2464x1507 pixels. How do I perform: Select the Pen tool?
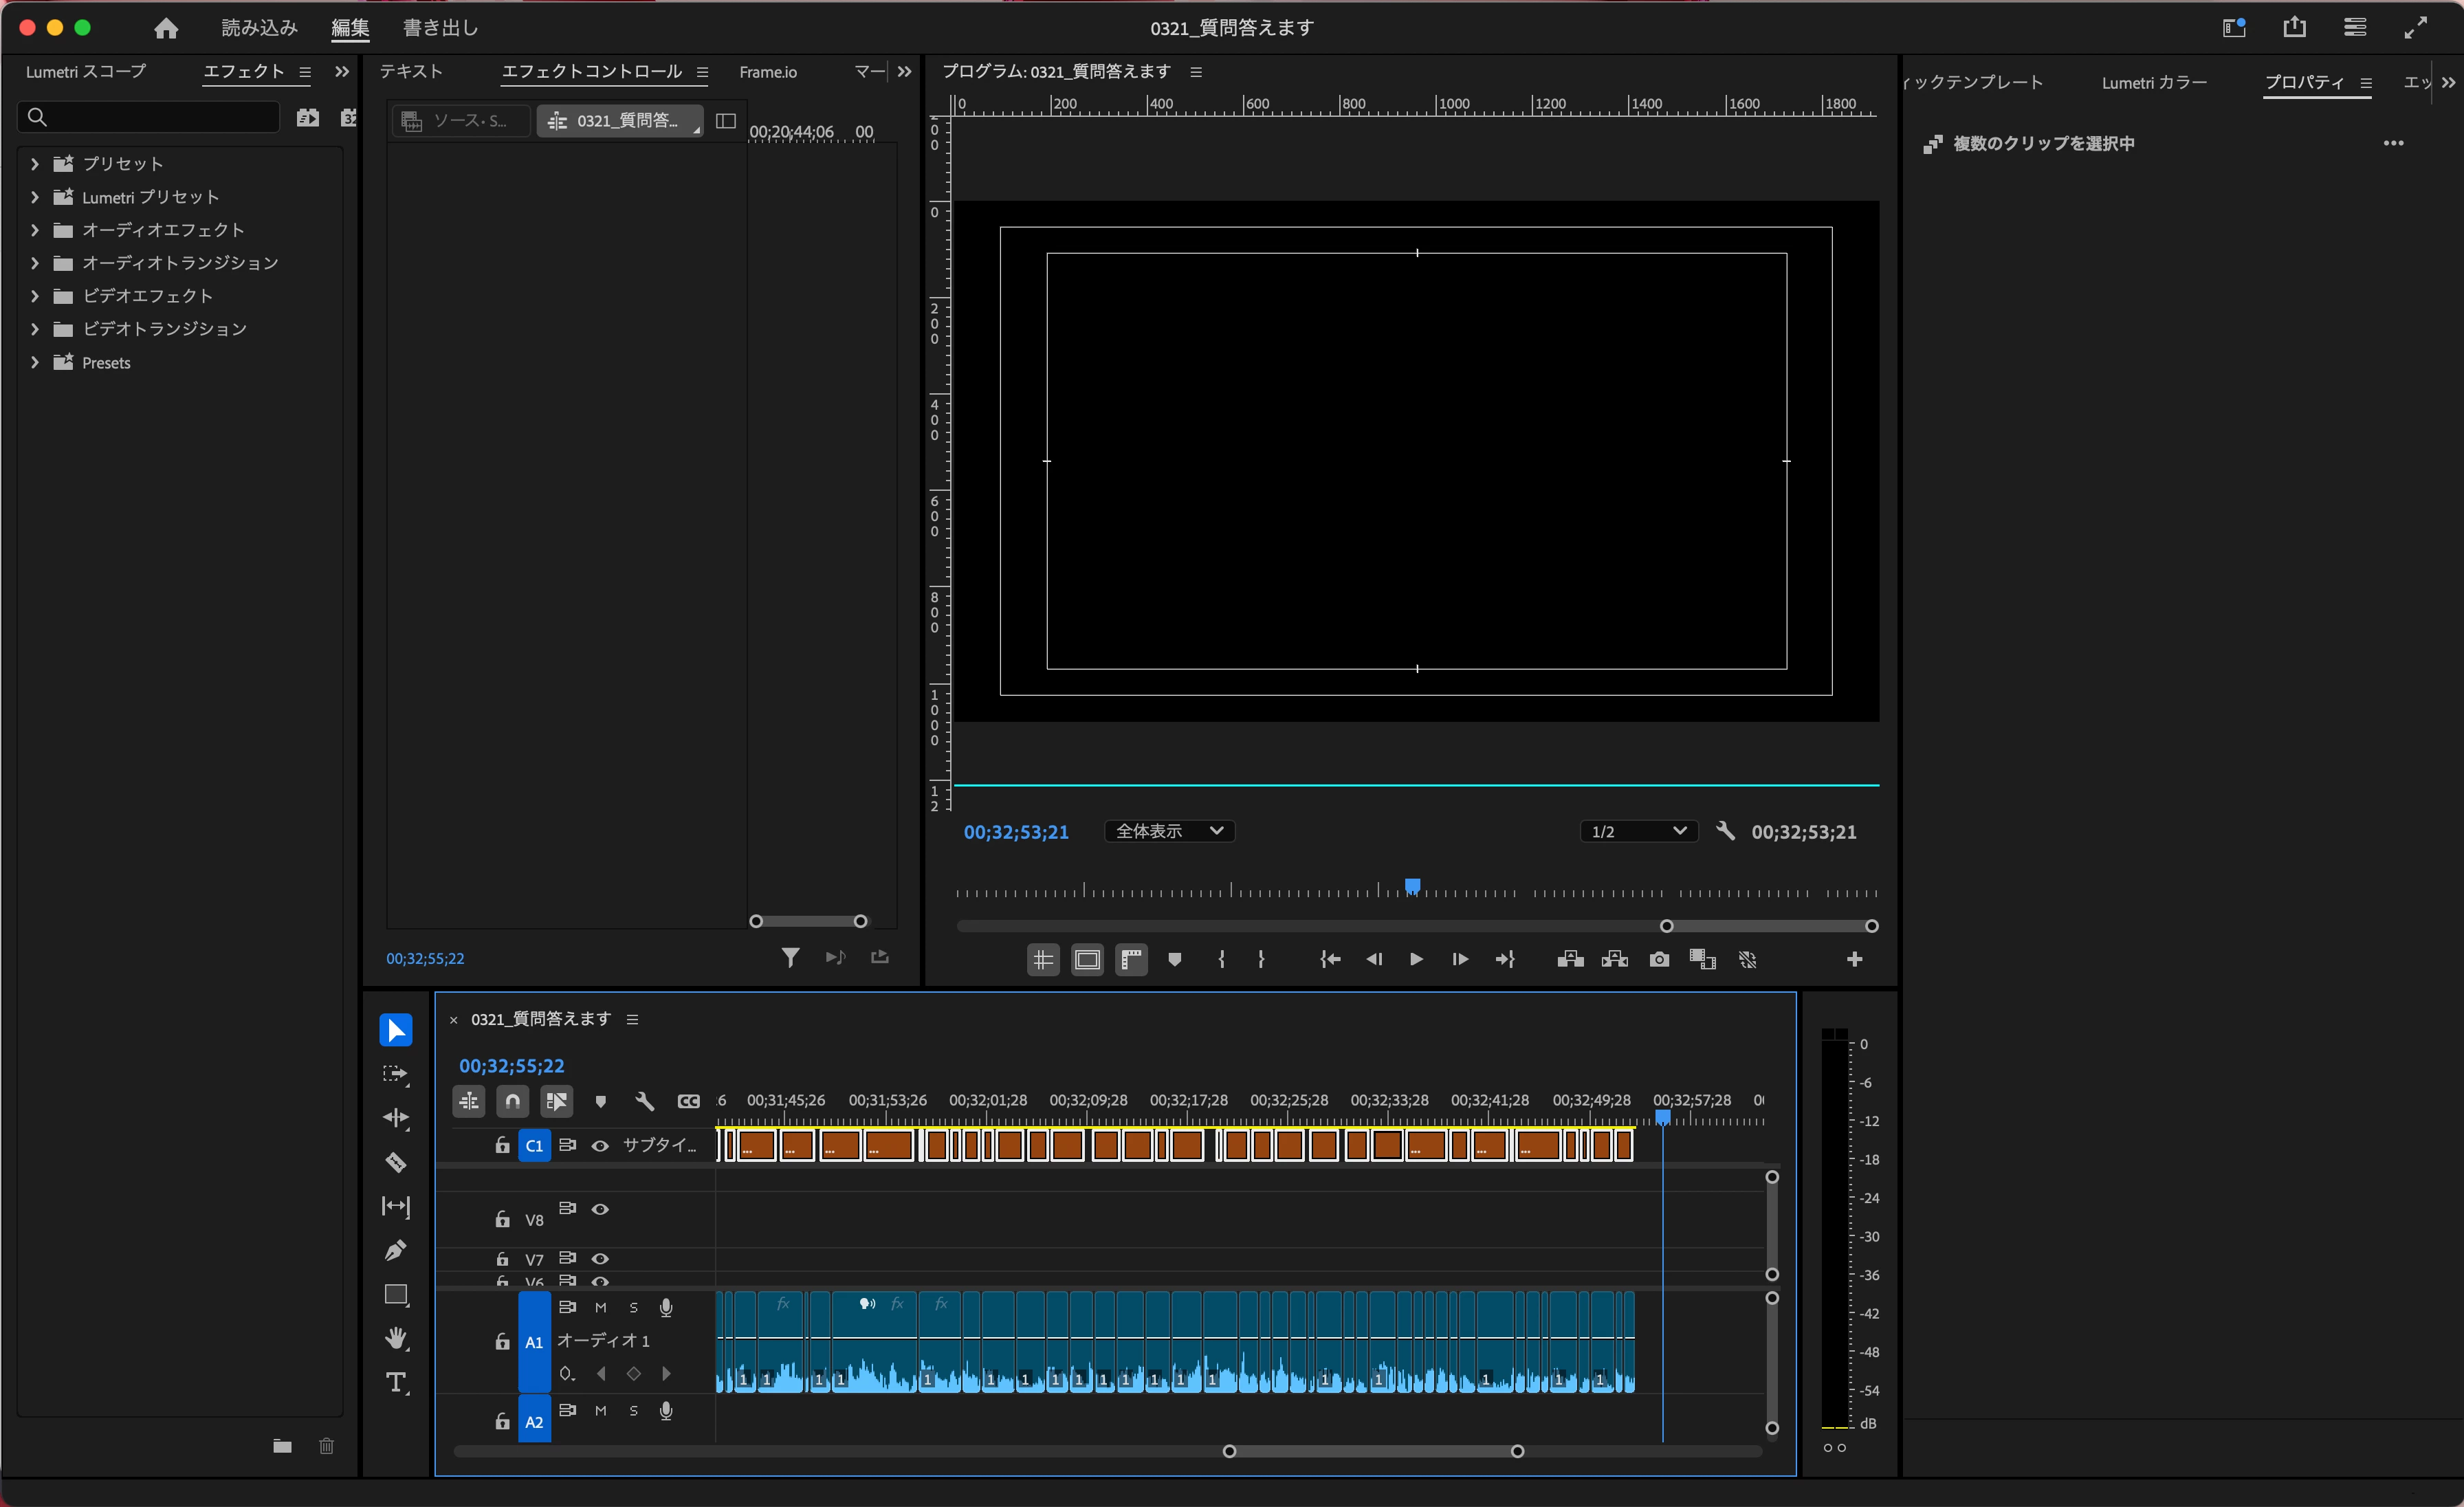click(x=396, y=1250)
